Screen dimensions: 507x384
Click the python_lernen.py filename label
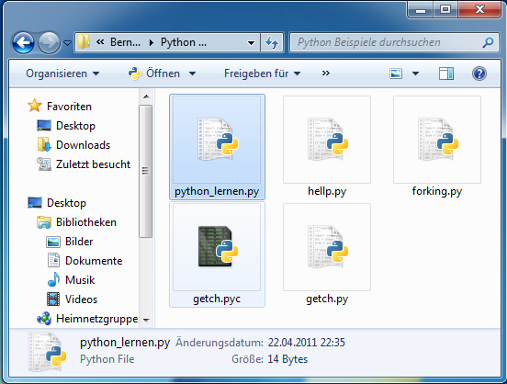coord(217,192)
